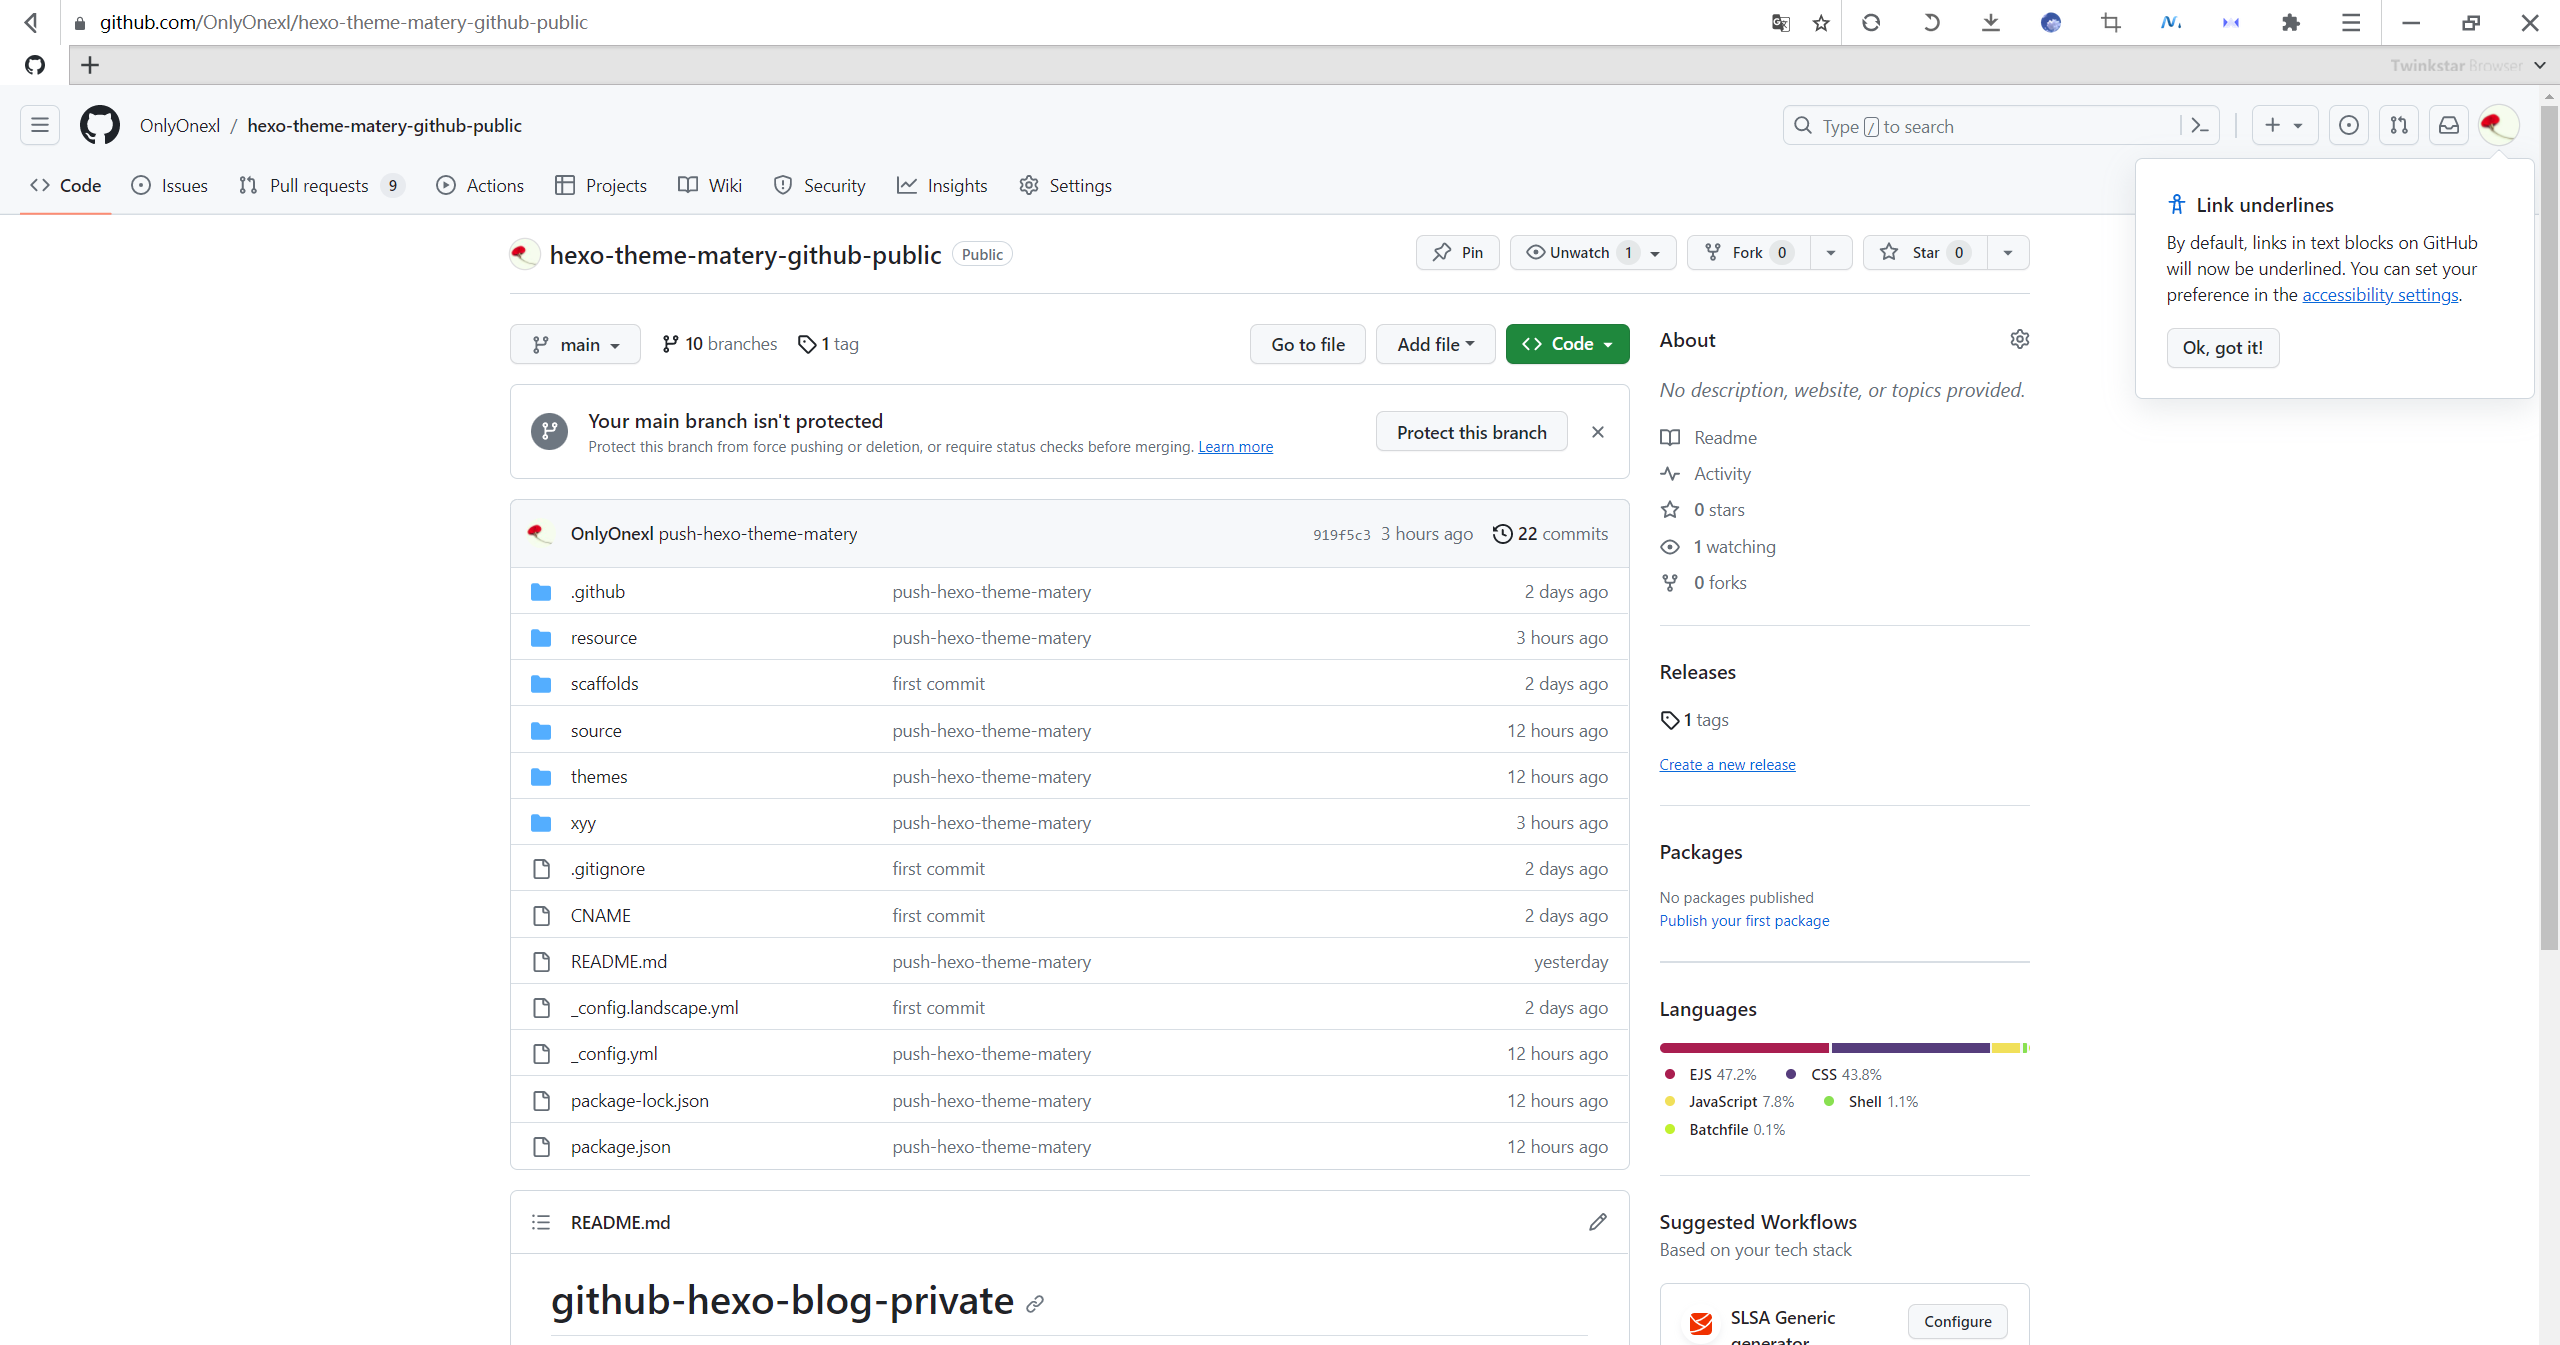Screen dimensions: 2560x1345
Task: Click the browser translate icon
Action: pos(1780,22)
